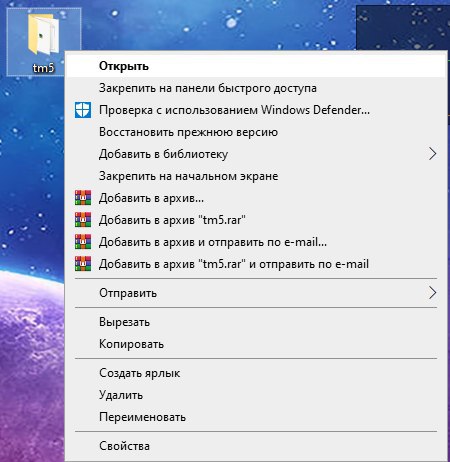Click WinRAR icon beside '"tm5.rar" и отправить по e-mail'
Viewport: 450px width, 462px height.
[83, 264]
